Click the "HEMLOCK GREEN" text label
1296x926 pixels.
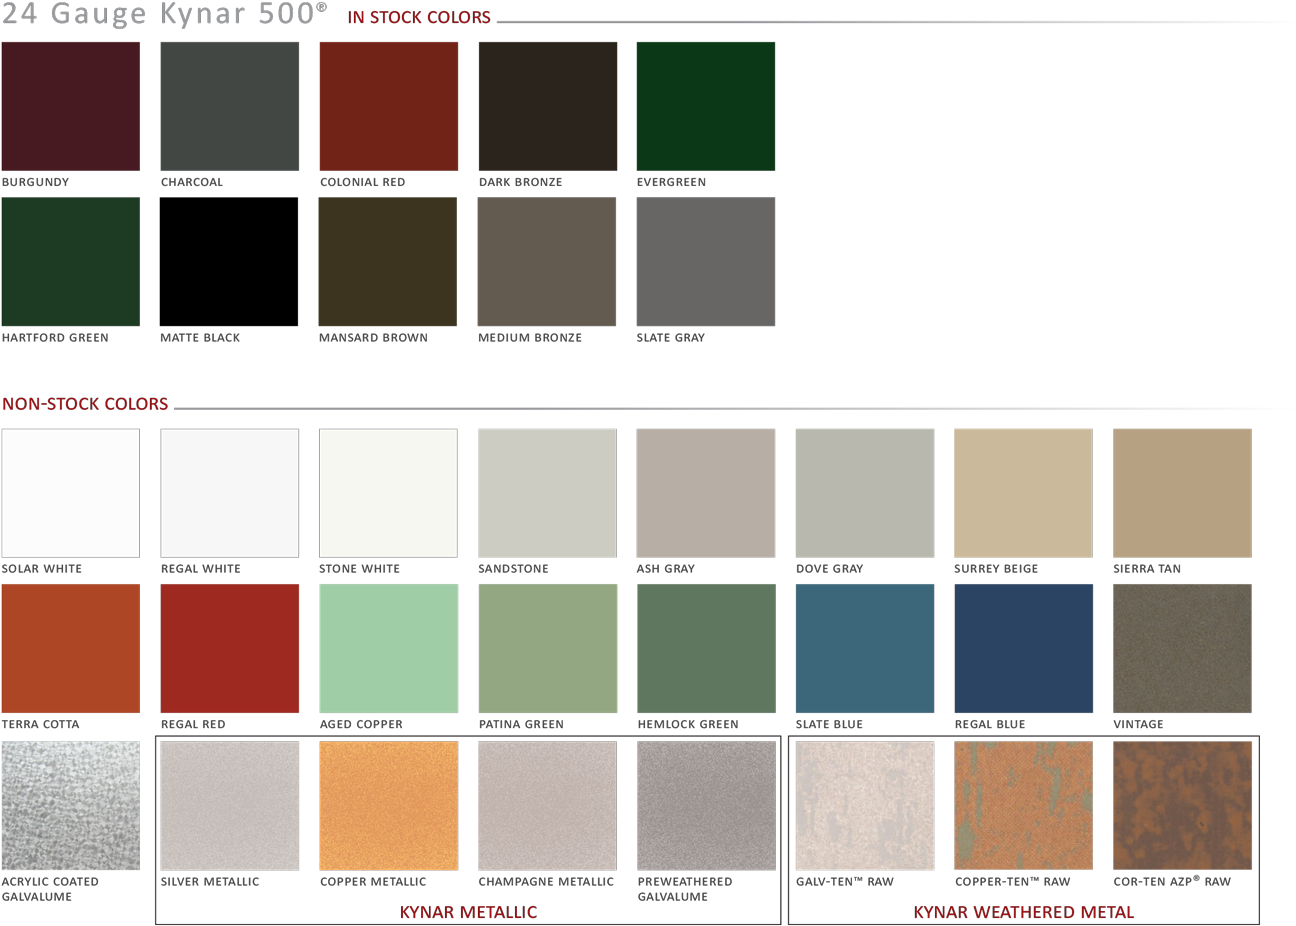click(x=688, y=724)
